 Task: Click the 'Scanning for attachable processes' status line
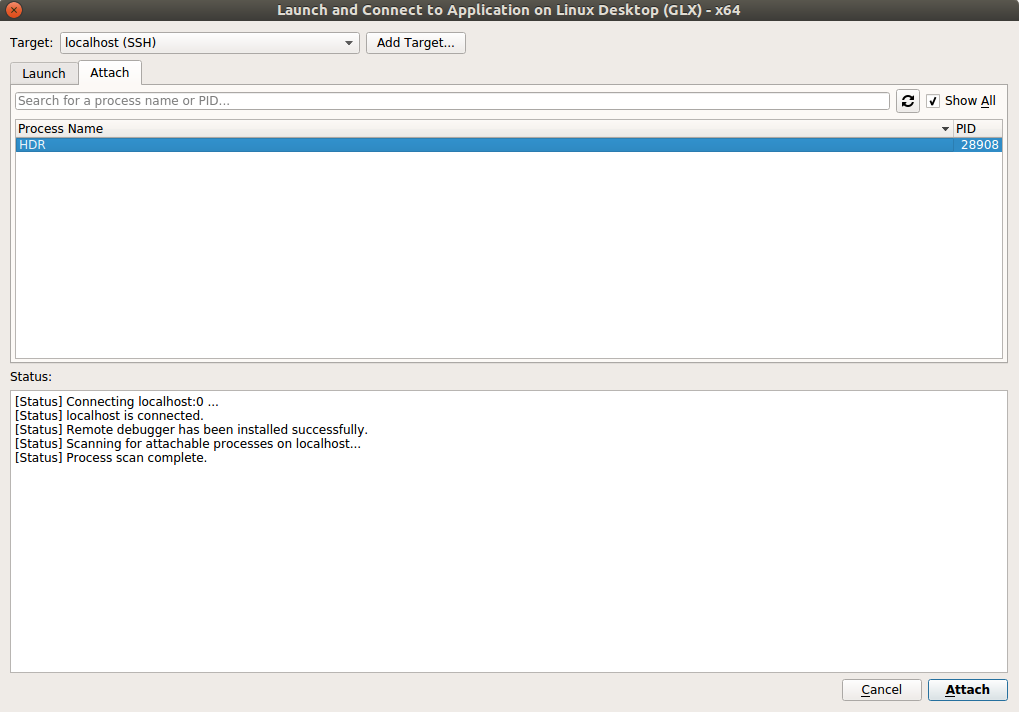pos(188,444)
